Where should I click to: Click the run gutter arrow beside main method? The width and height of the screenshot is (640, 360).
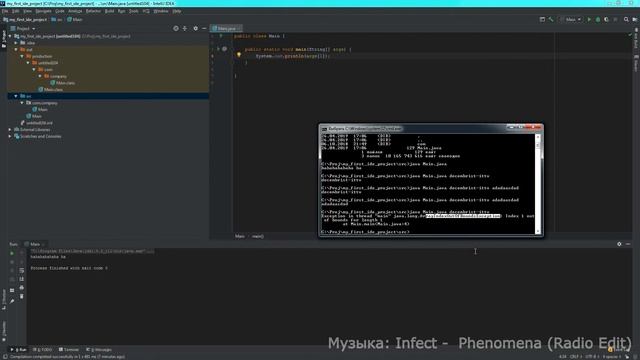218,49
